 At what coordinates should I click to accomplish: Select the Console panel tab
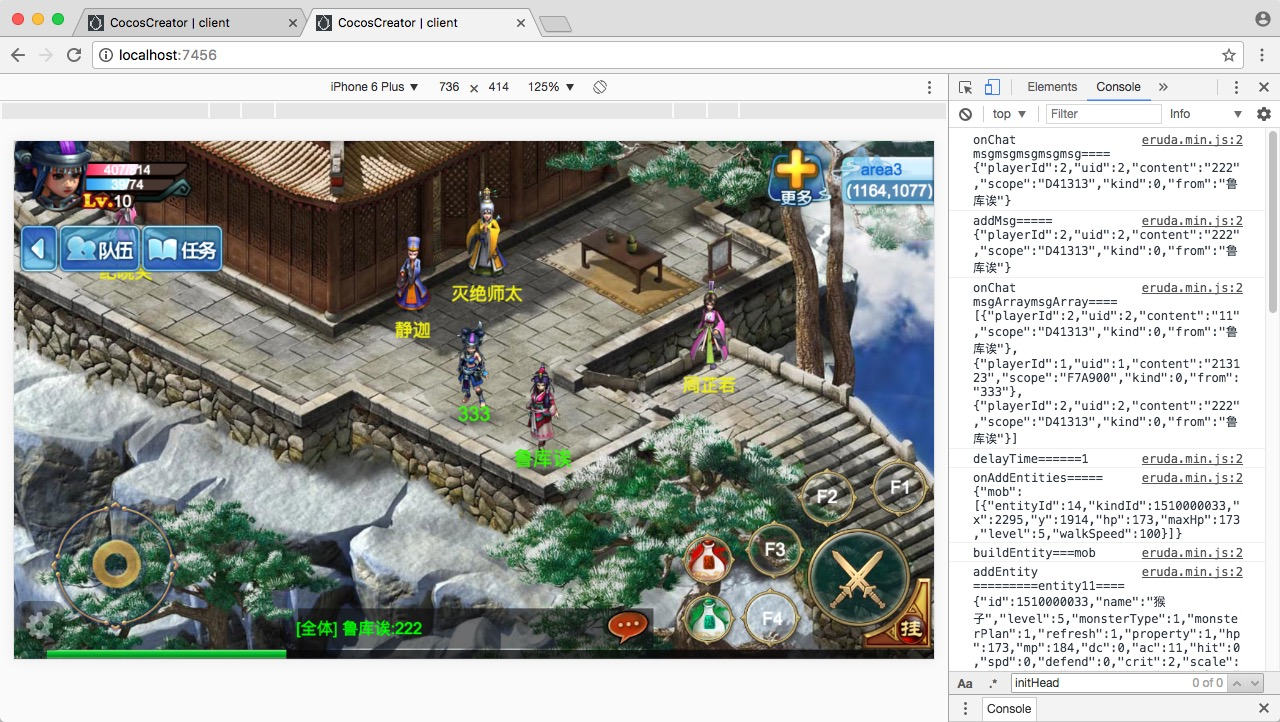click(1118, 87)
